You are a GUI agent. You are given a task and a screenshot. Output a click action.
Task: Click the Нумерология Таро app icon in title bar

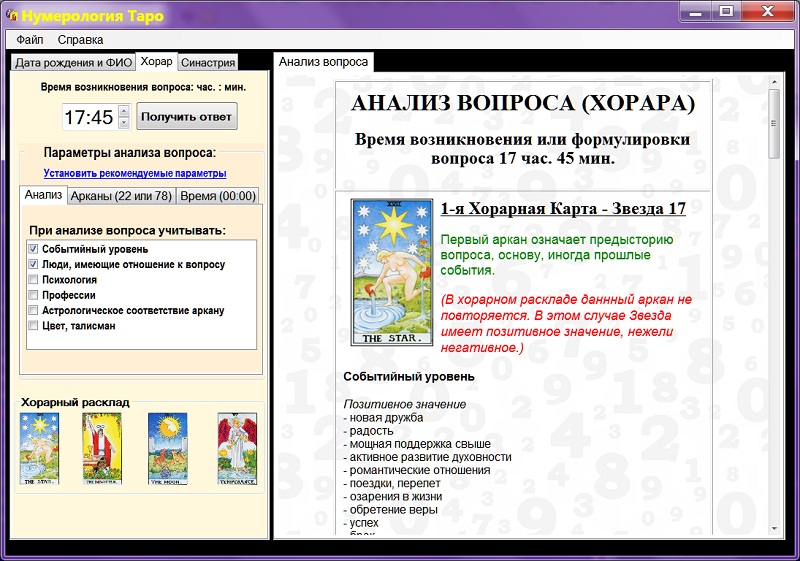pyautogui.click(x=12, y=16)
